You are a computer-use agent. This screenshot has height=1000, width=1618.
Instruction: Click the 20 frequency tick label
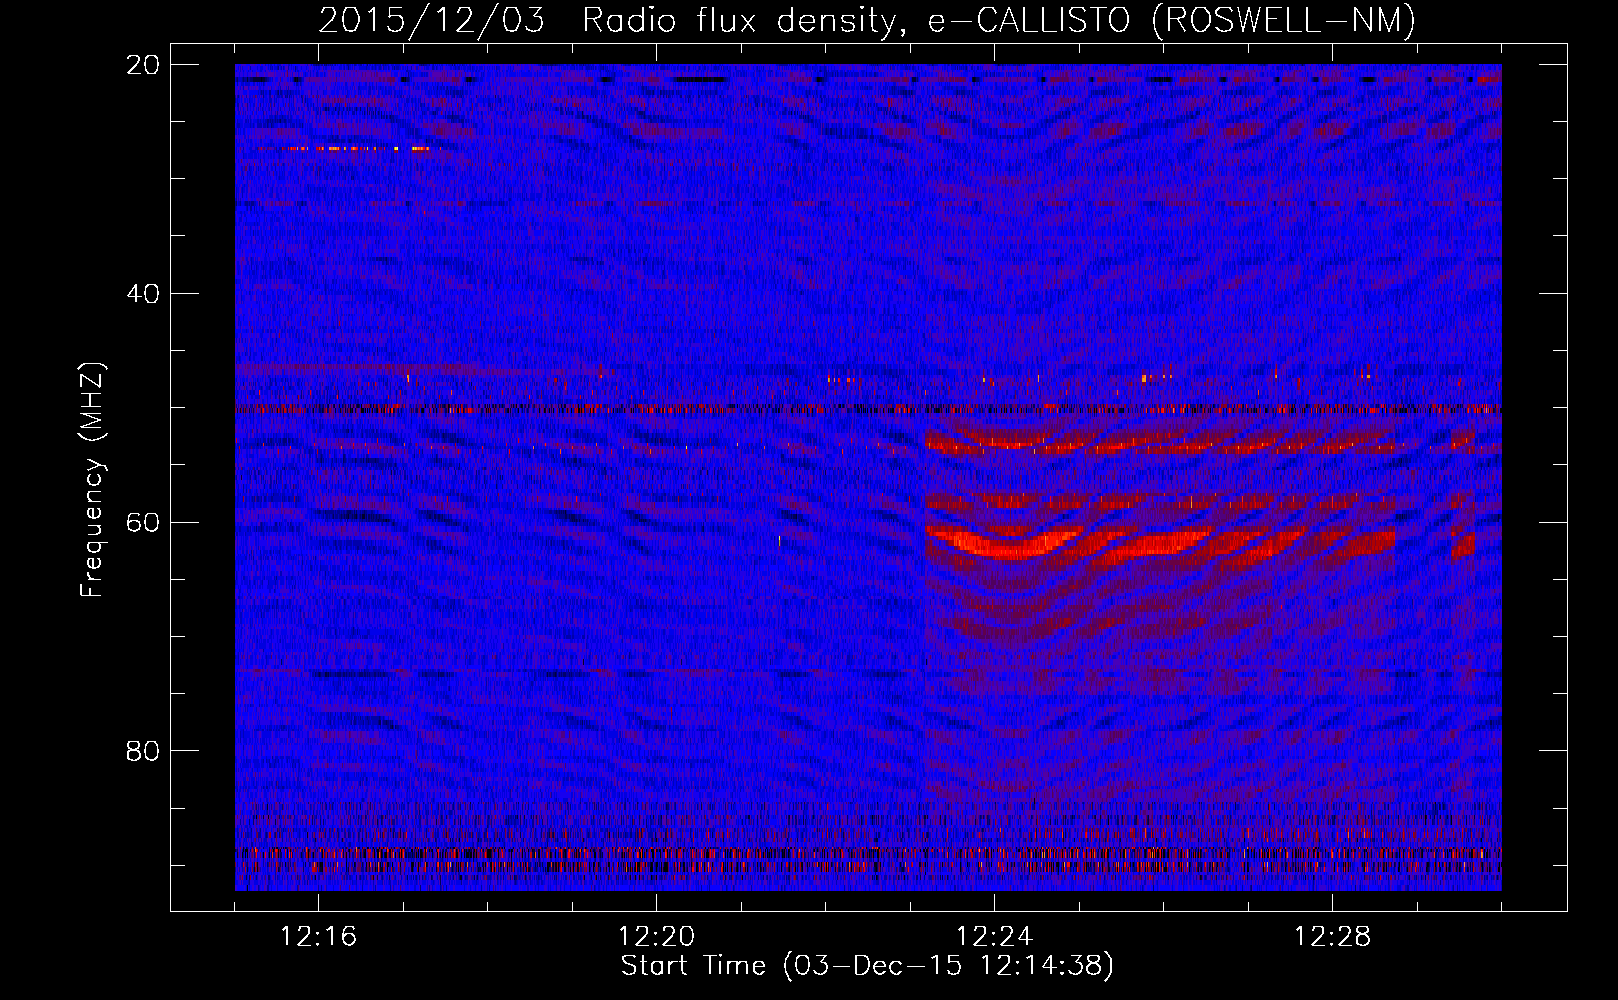[143, 65]
